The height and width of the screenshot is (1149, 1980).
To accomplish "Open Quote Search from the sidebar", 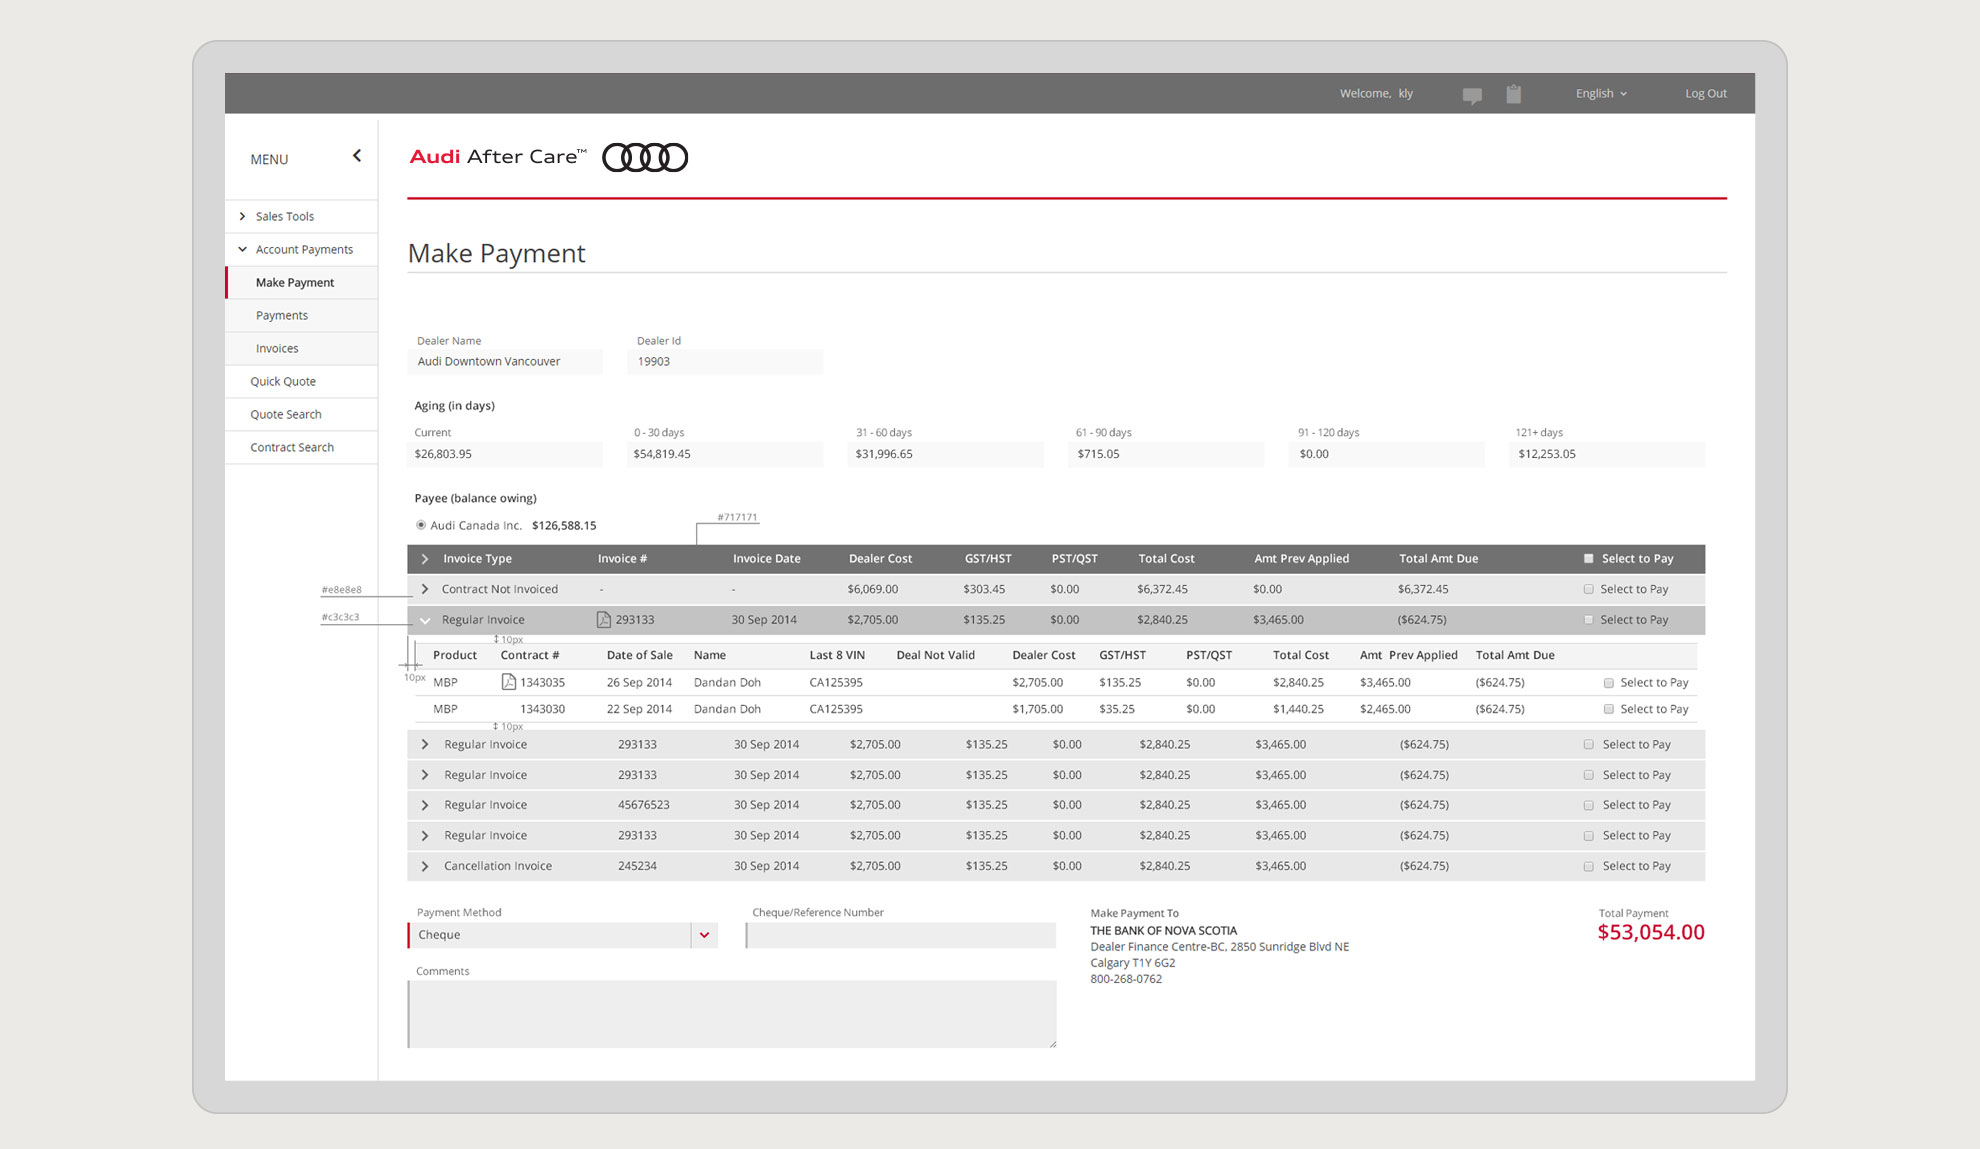I will click(301, 414).
